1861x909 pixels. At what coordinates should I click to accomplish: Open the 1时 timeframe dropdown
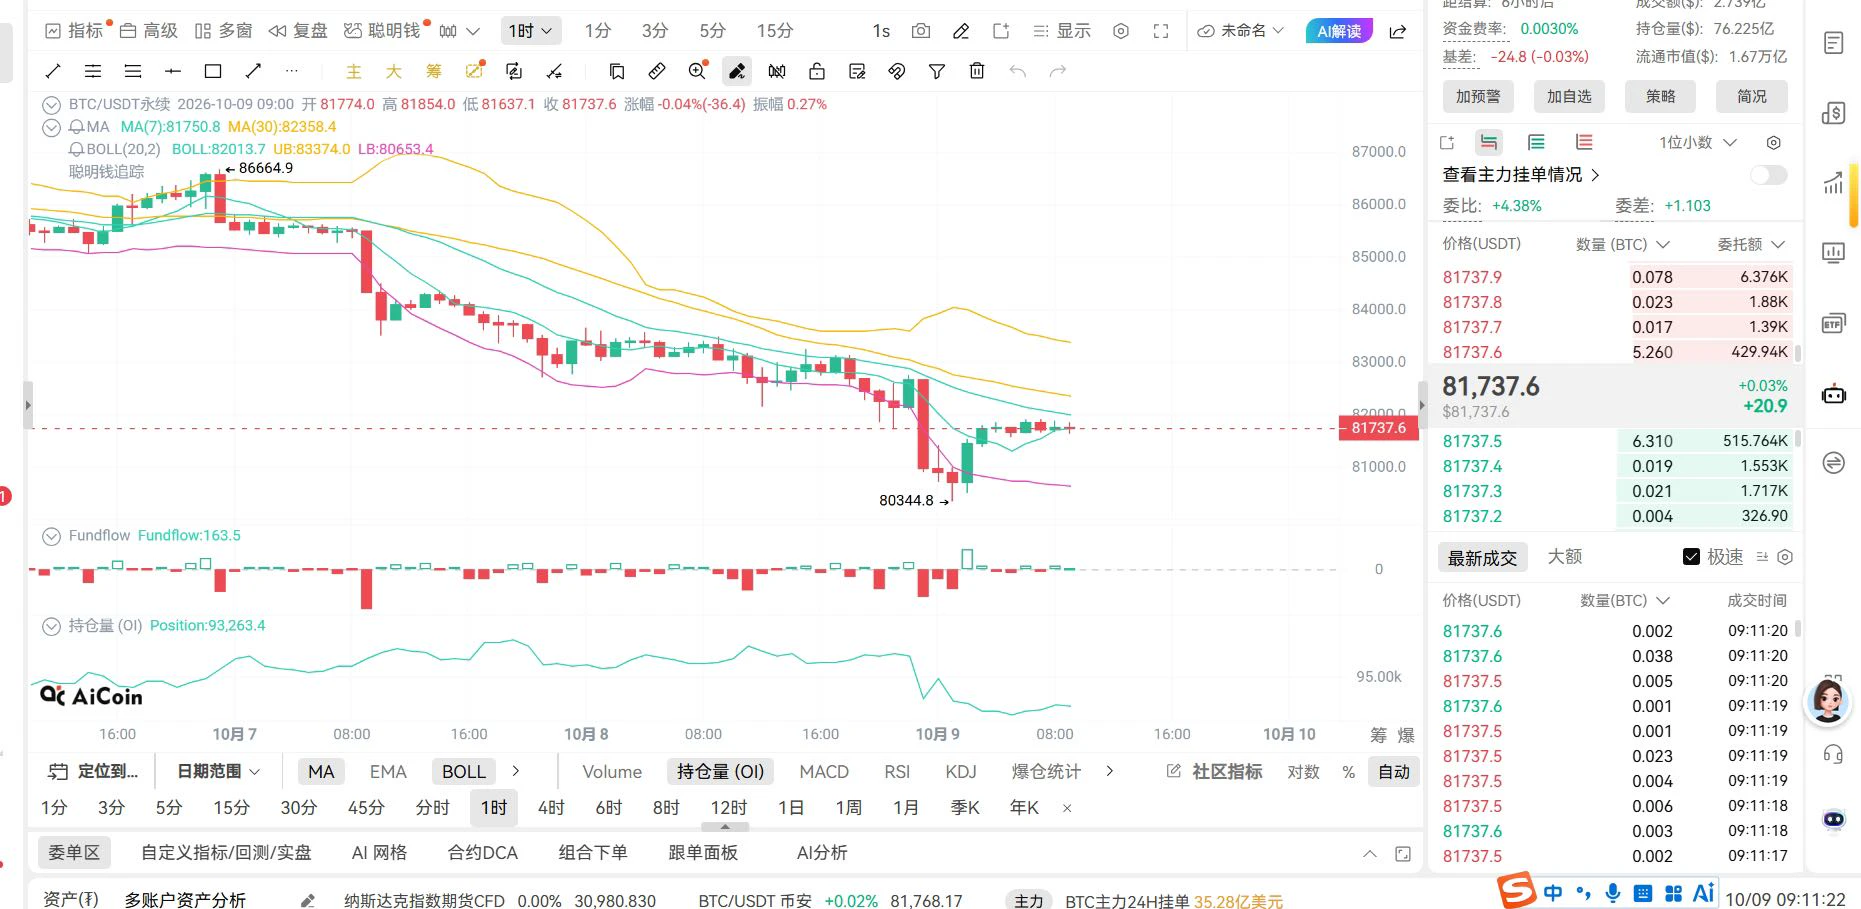pos(530,31)
